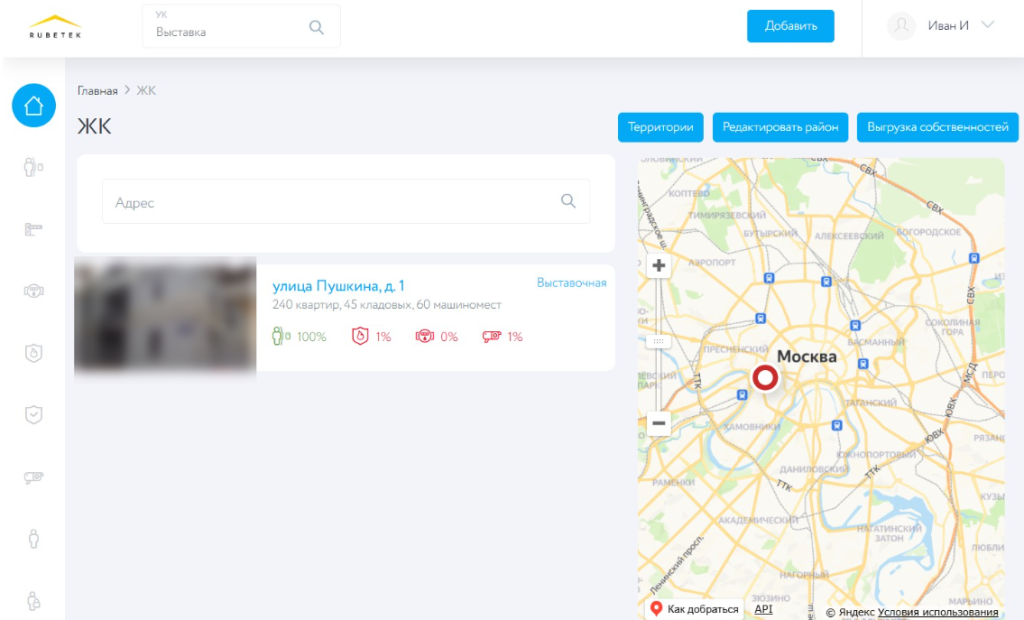
Task: Click the search icon in the УК field
Action: click(316, 27)
